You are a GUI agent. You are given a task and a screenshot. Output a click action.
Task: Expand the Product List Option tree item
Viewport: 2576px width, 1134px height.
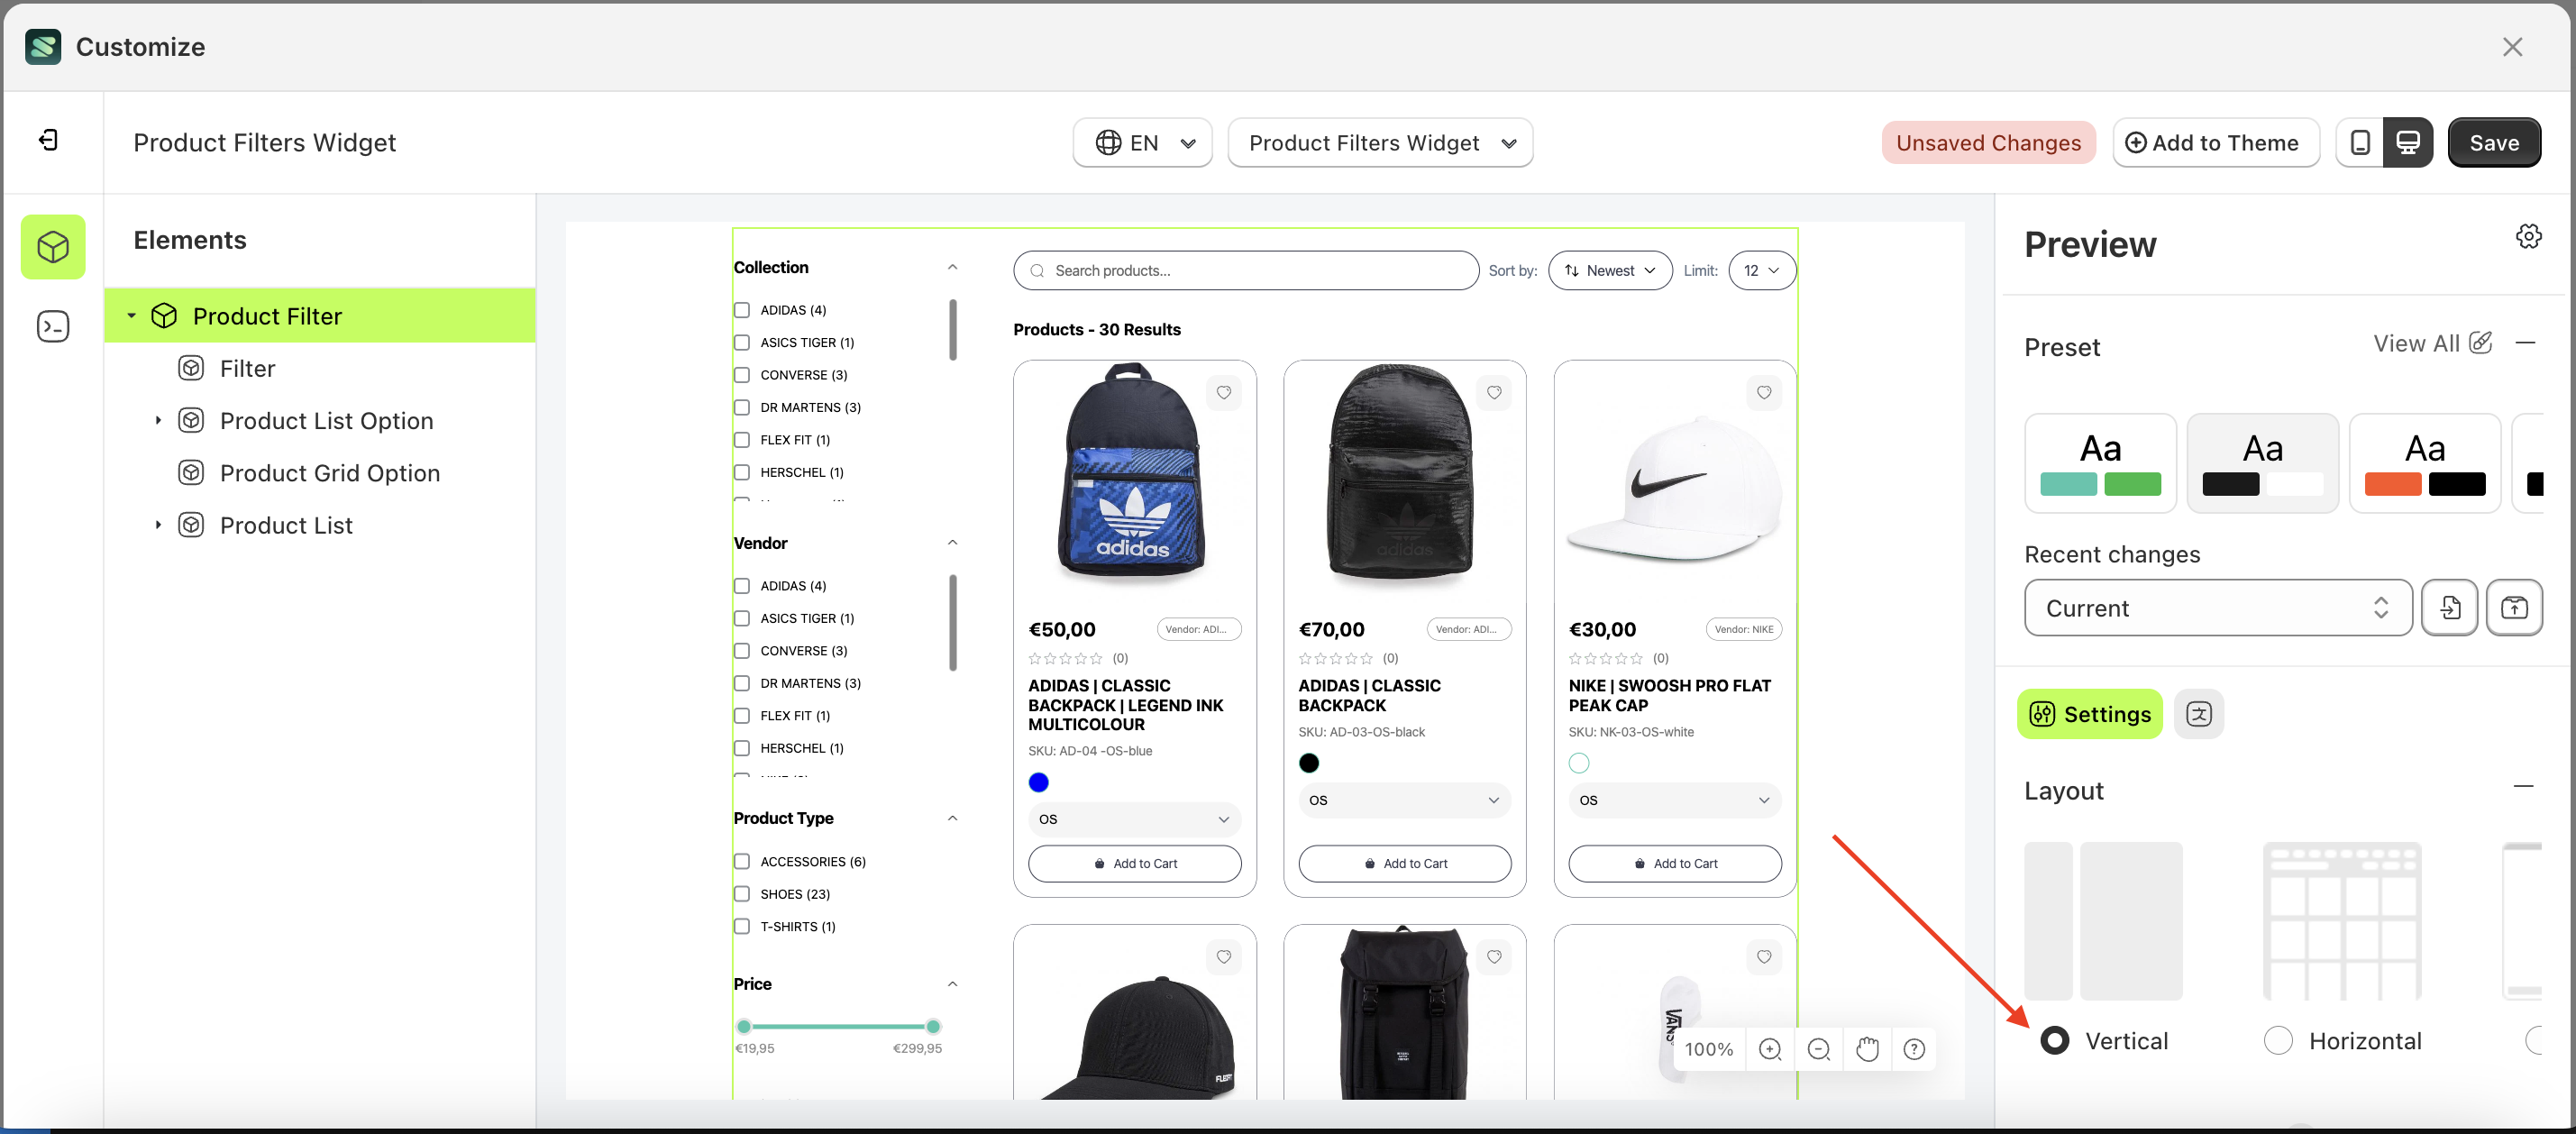[x=158, y=421]
